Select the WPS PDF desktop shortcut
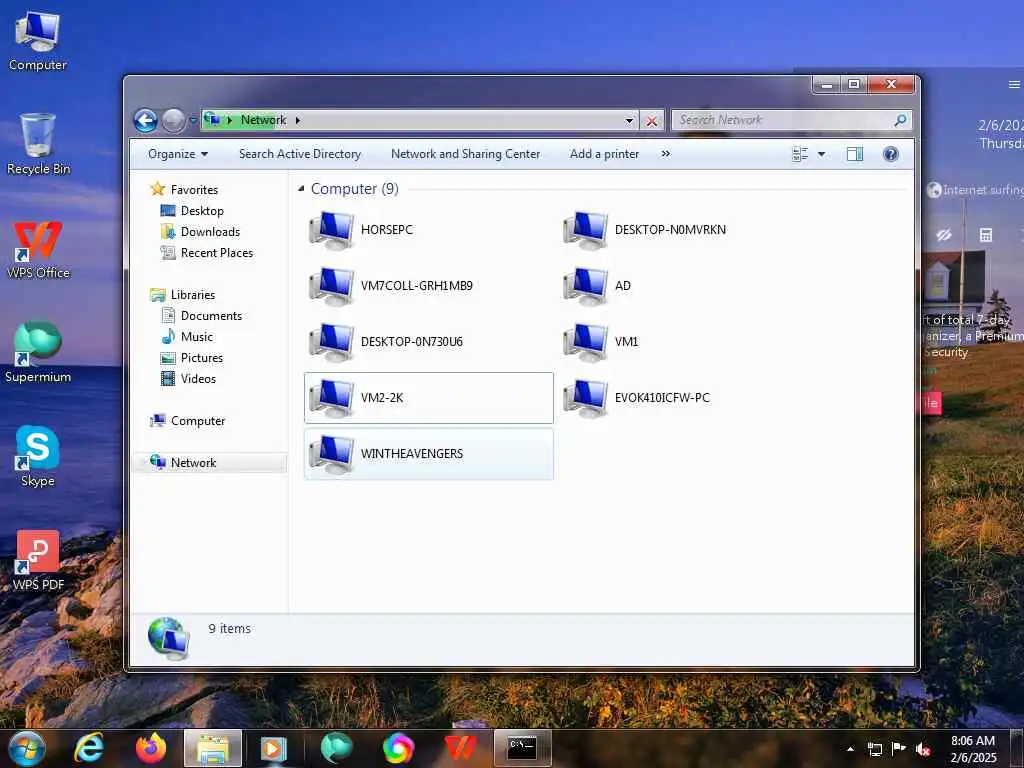This screenshot has height=768, width=1024. [38, 560]
